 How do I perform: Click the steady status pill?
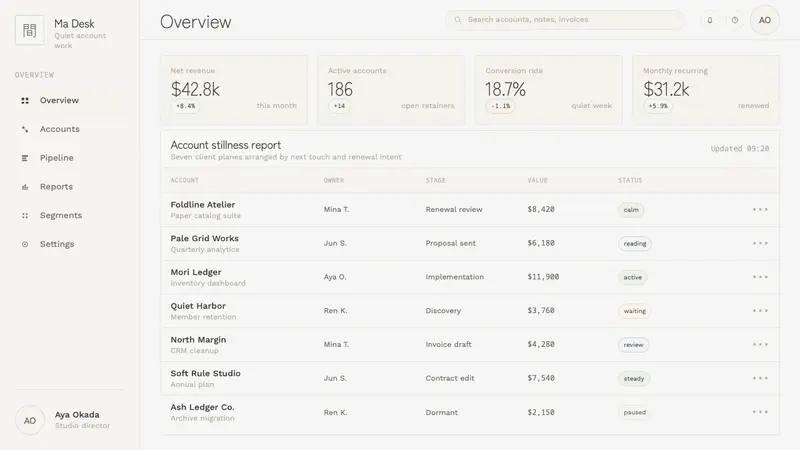[634, 379]
